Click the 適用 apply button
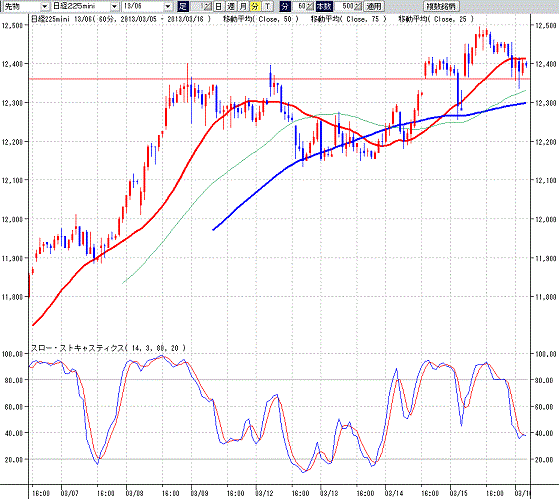The width and height of the screenshot is (559, 499). 374,6
